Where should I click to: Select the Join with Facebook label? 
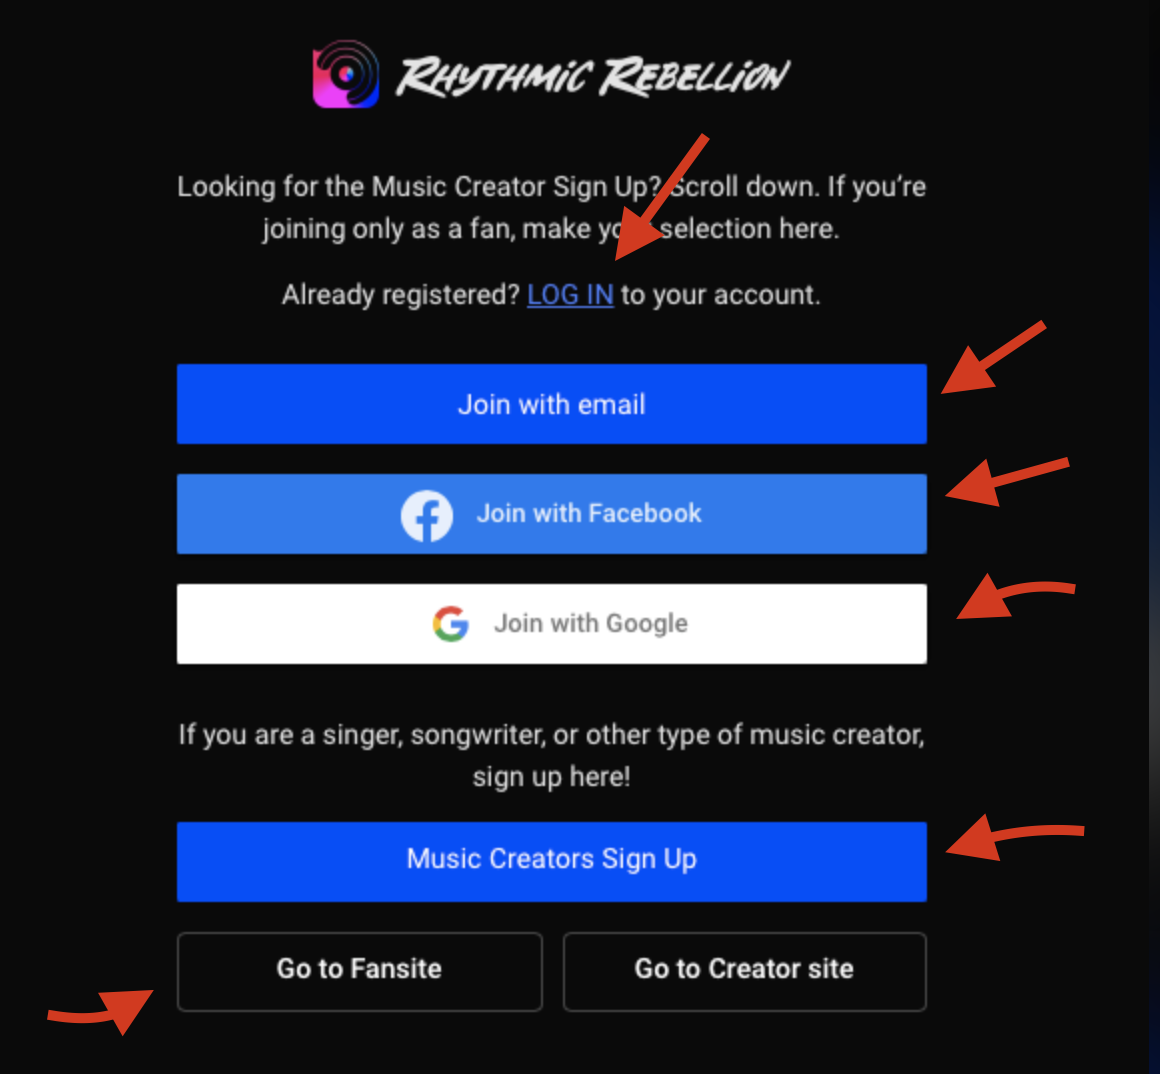click(589, 513)
